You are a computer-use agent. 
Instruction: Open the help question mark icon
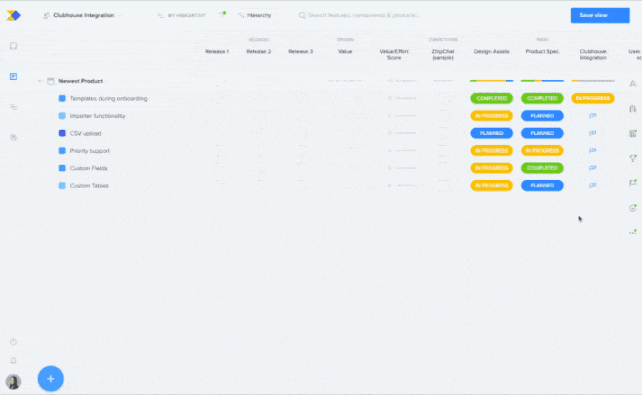pyautogui.click(x=14, y=342)
